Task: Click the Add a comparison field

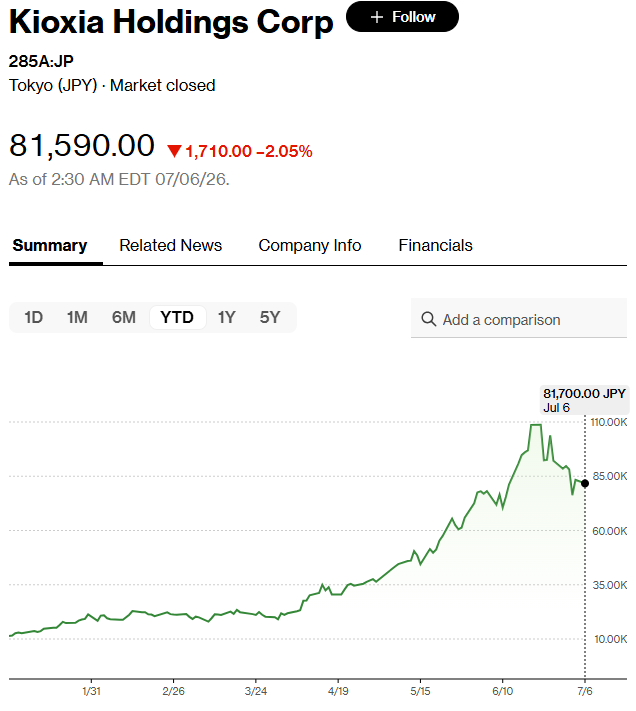Action: (x=519, y=318)
